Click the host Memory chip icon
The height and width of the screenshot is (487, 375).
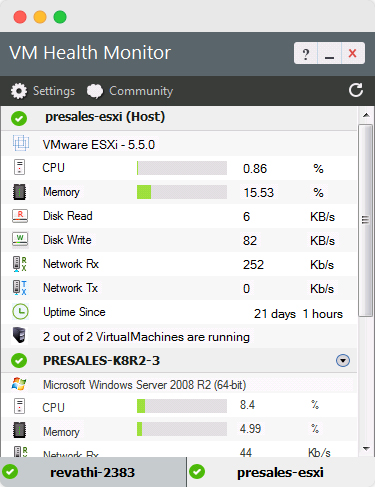click(19, 192)
